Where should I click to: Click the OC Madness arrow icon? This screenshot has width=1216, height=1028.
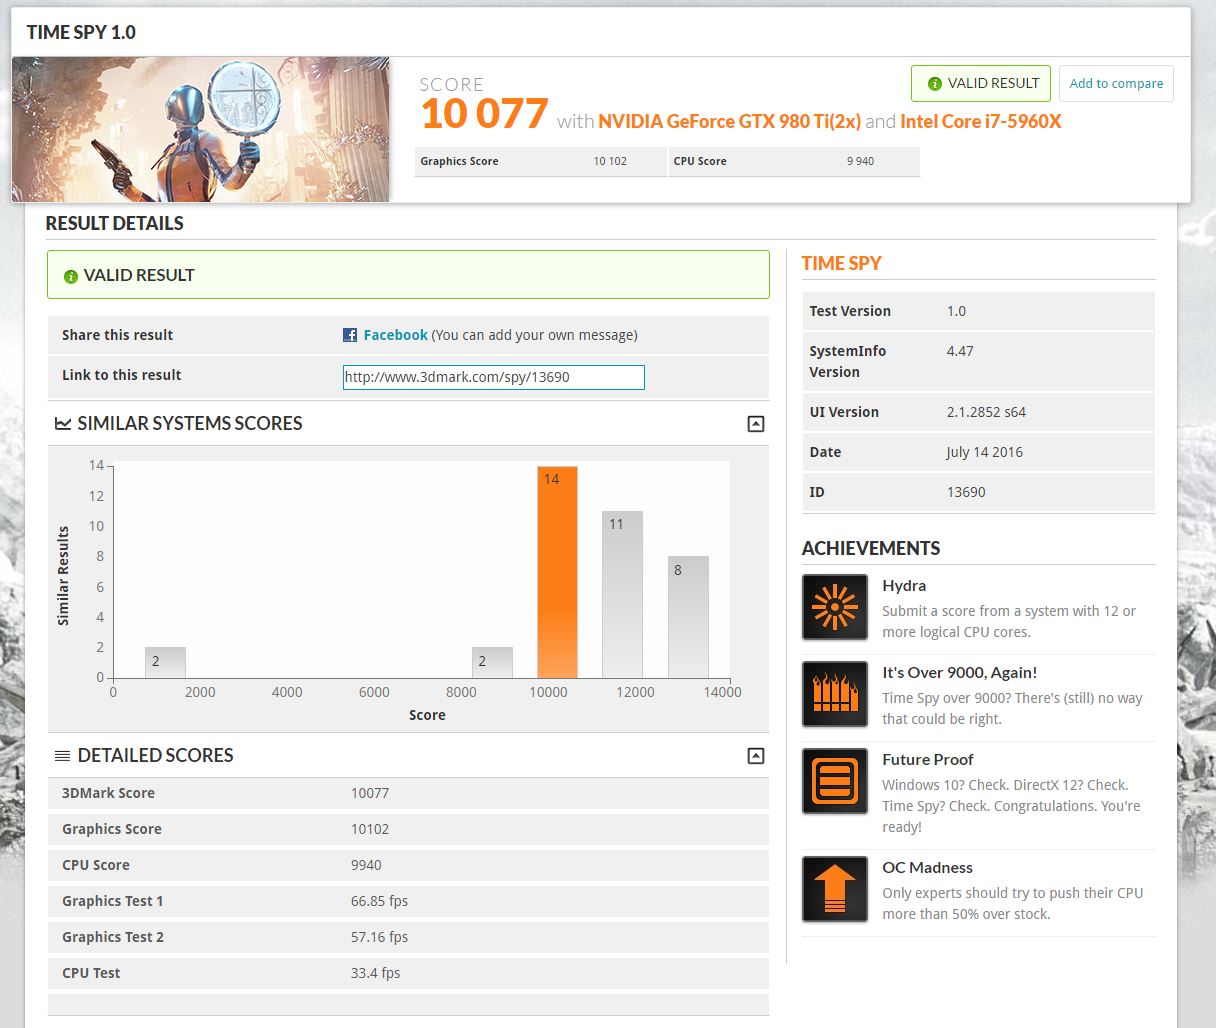tap(835, 889)
